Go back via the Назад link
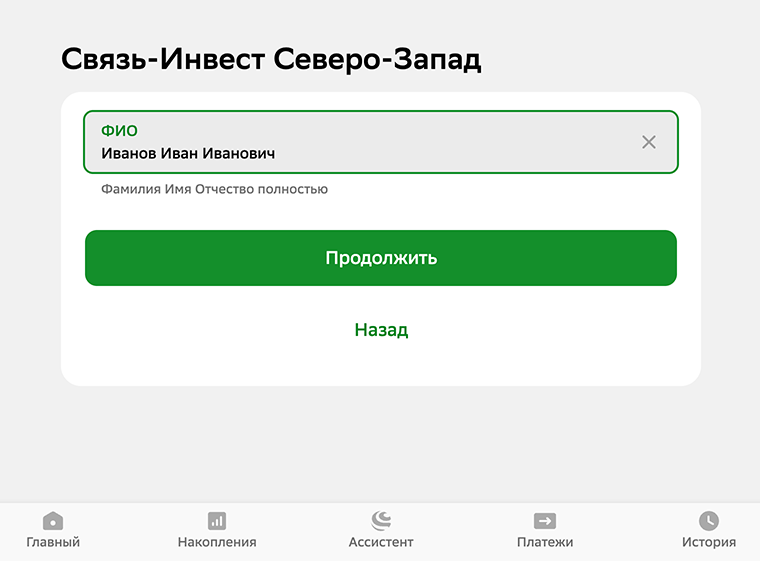The width and height of the screenshot is (760, 561). click(381, 330)
